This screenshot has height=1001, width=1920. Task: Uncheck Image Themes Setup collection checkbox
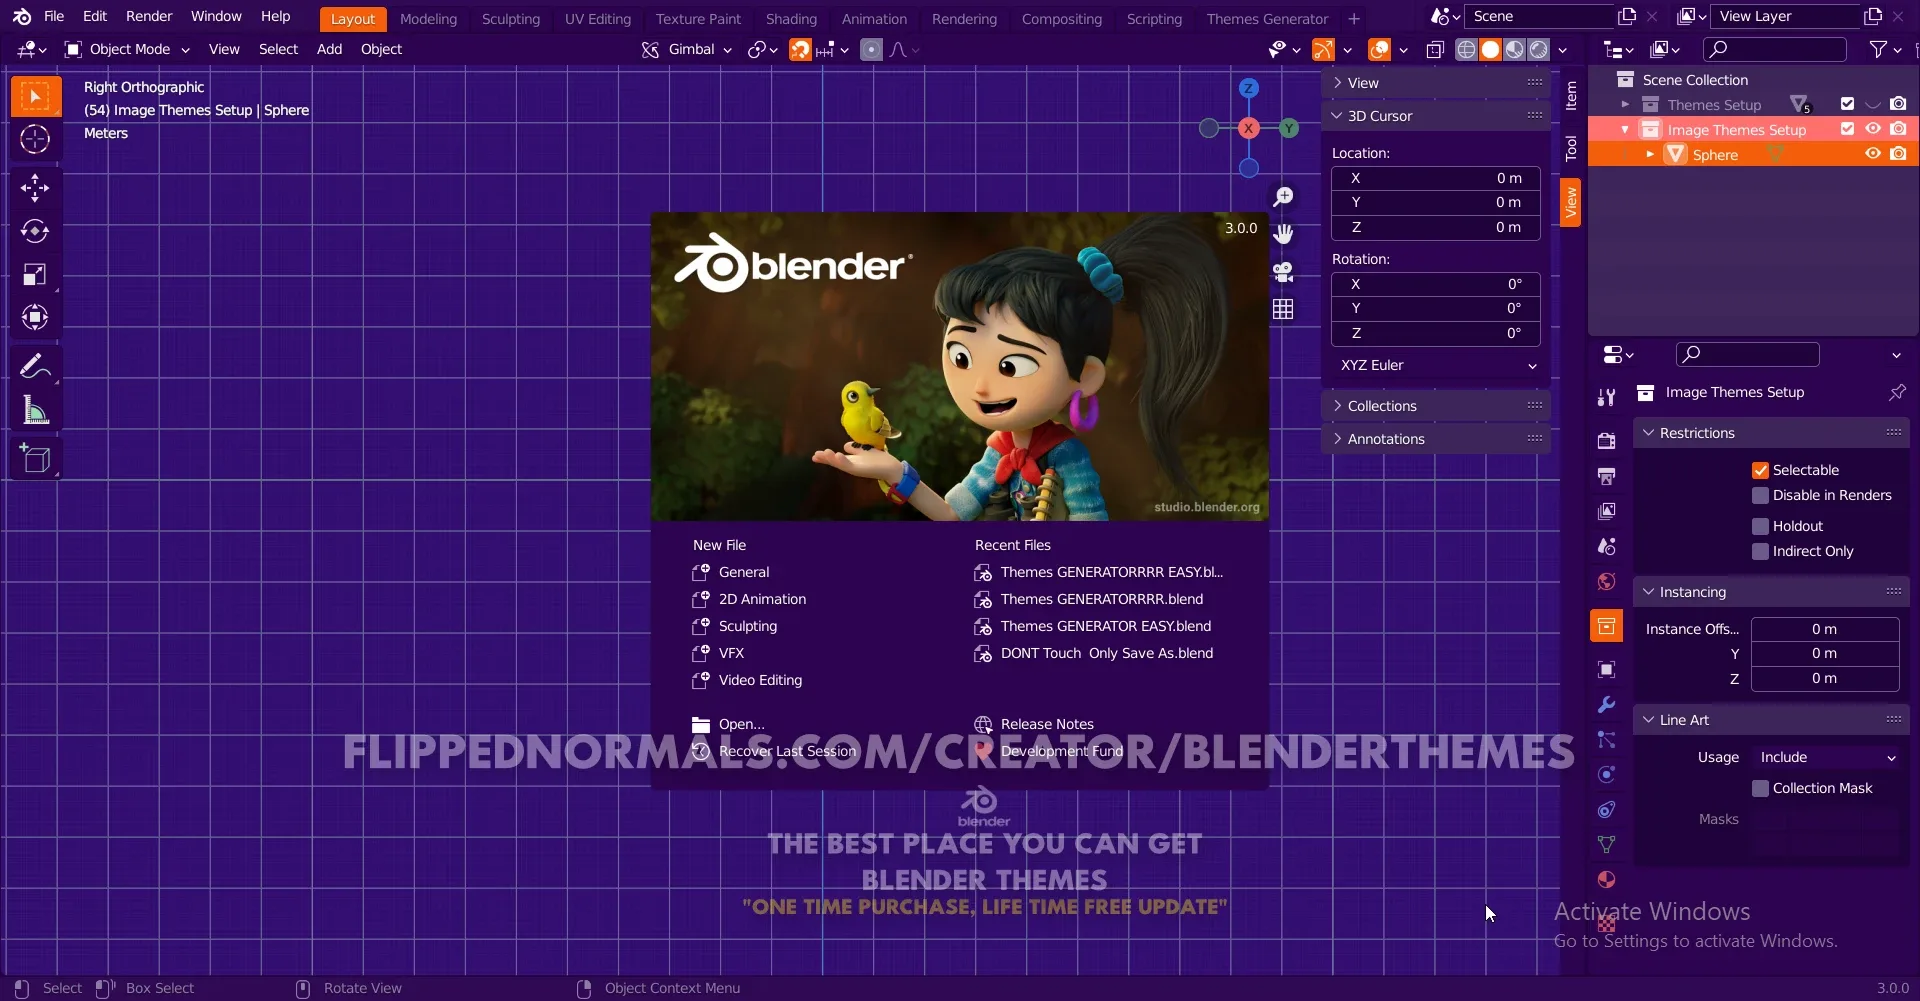click(x=1847, y=129)
